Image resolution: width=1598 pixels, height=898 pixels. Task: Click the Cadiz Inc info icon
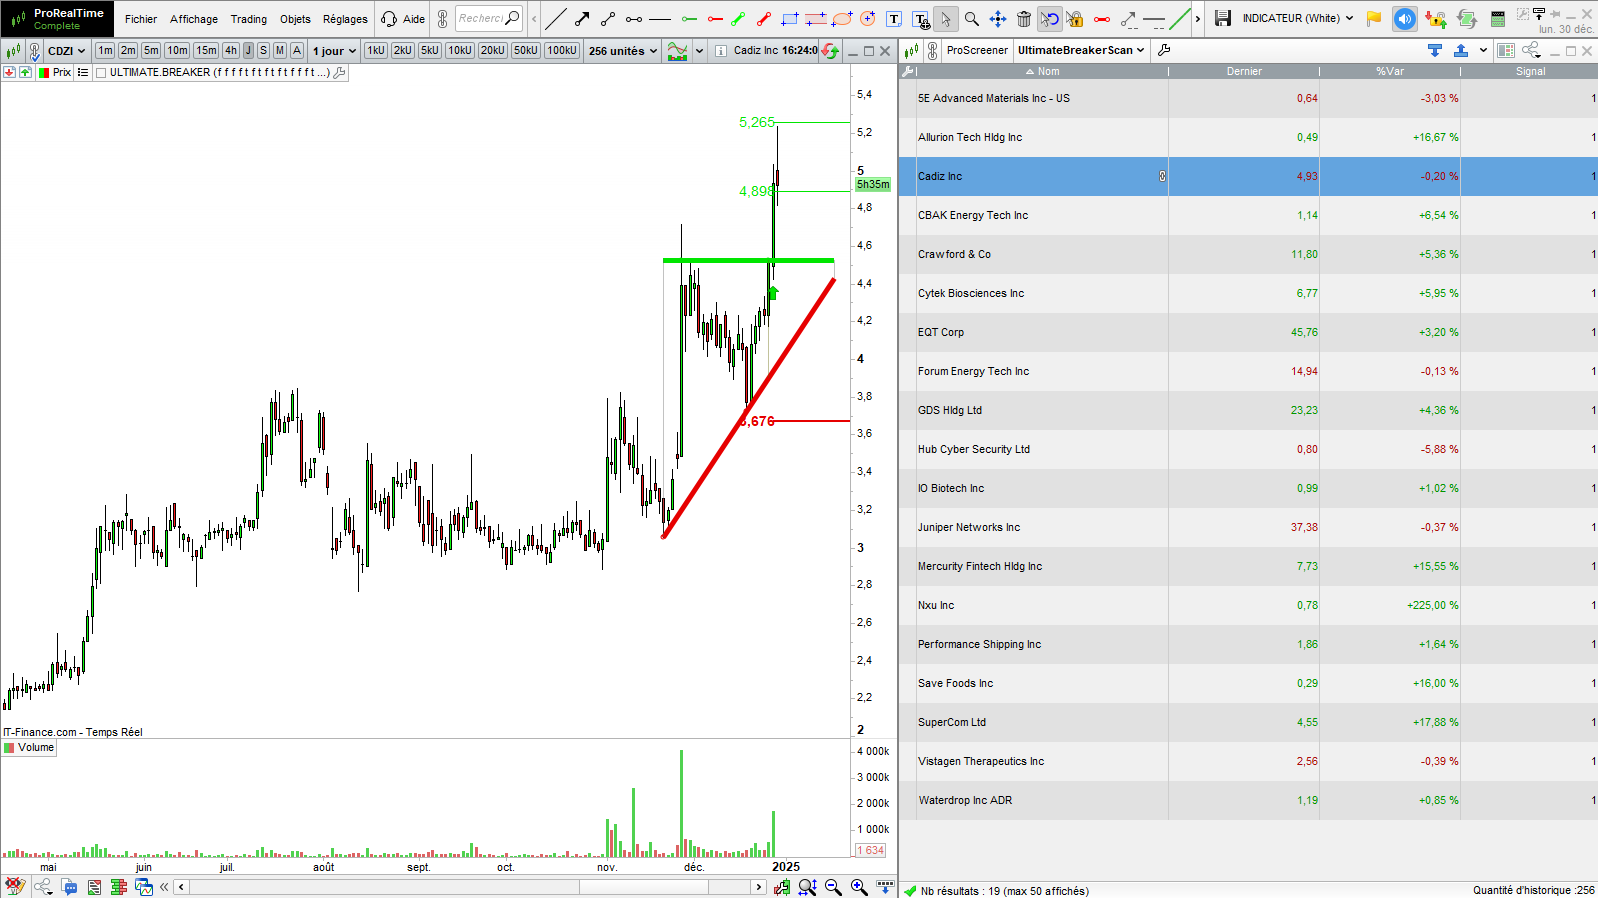(721, 50)
